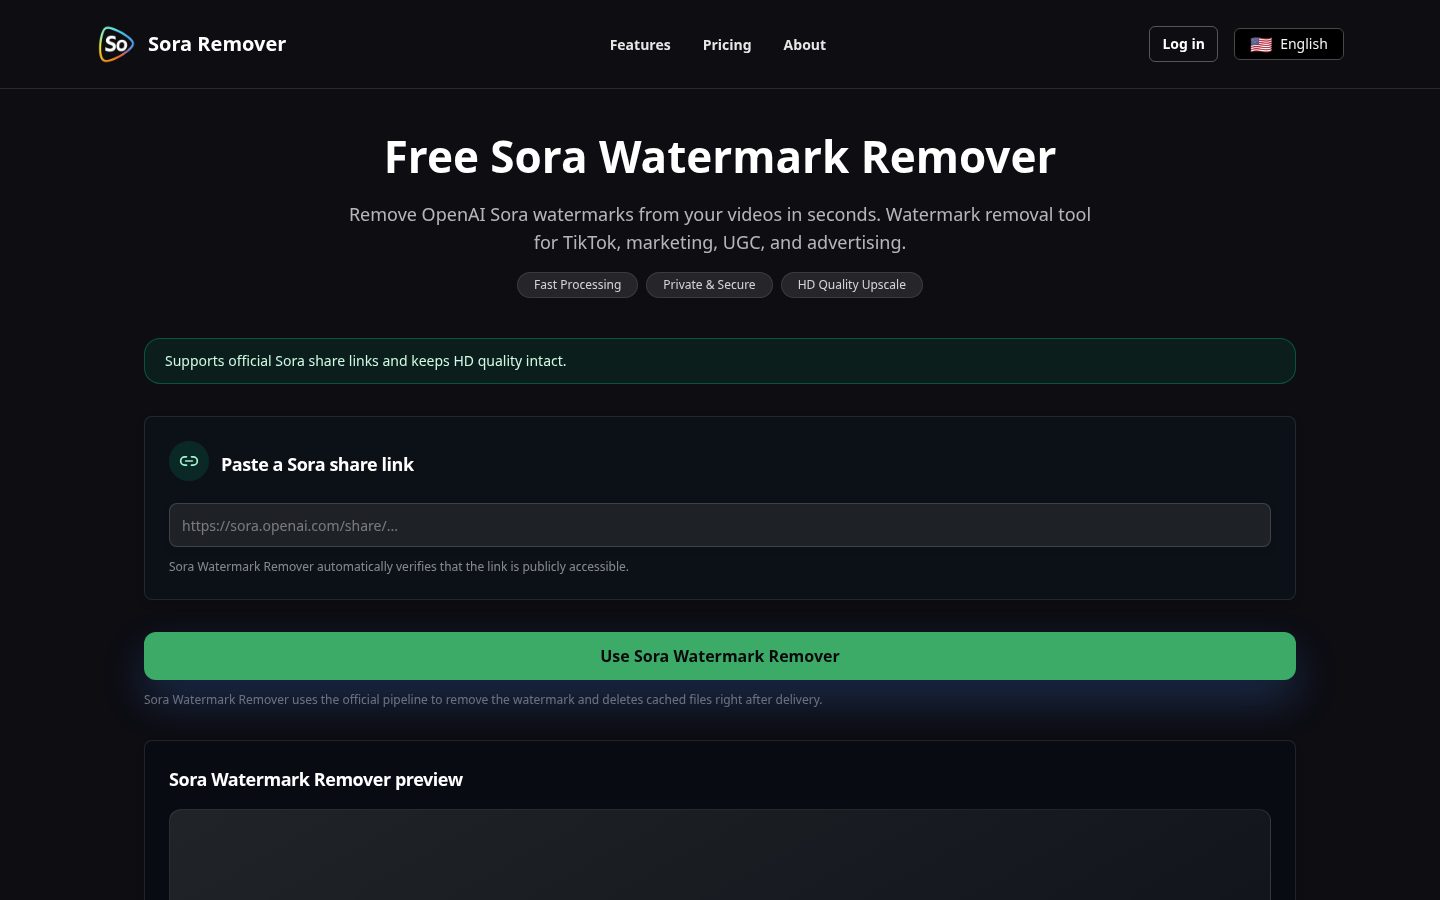Click the 'Sora Watermark Remover preview' heading
The image size is (1440, 900).
pyautogui.click(x=316, y=779)
